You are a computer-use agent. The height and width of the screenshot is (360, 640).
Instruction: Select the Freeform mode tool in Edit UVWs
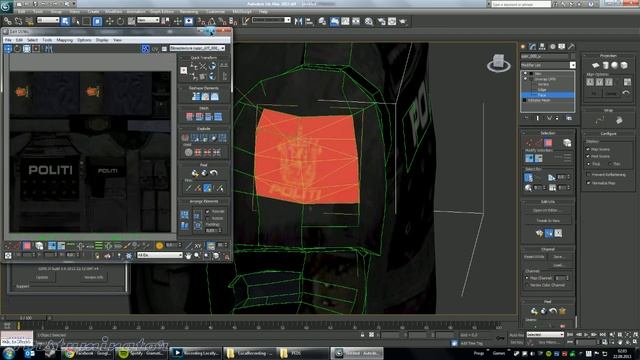(36, 49)
